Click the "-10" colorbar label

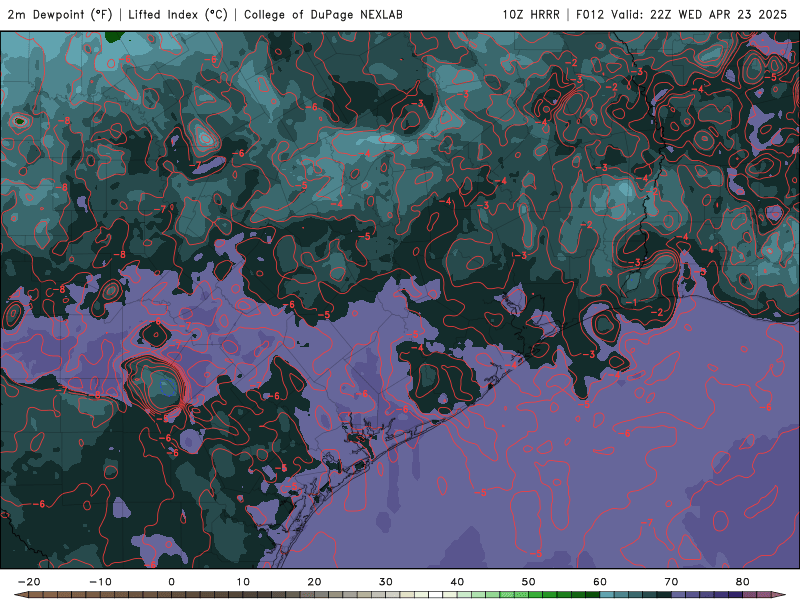tap(100, 582)
